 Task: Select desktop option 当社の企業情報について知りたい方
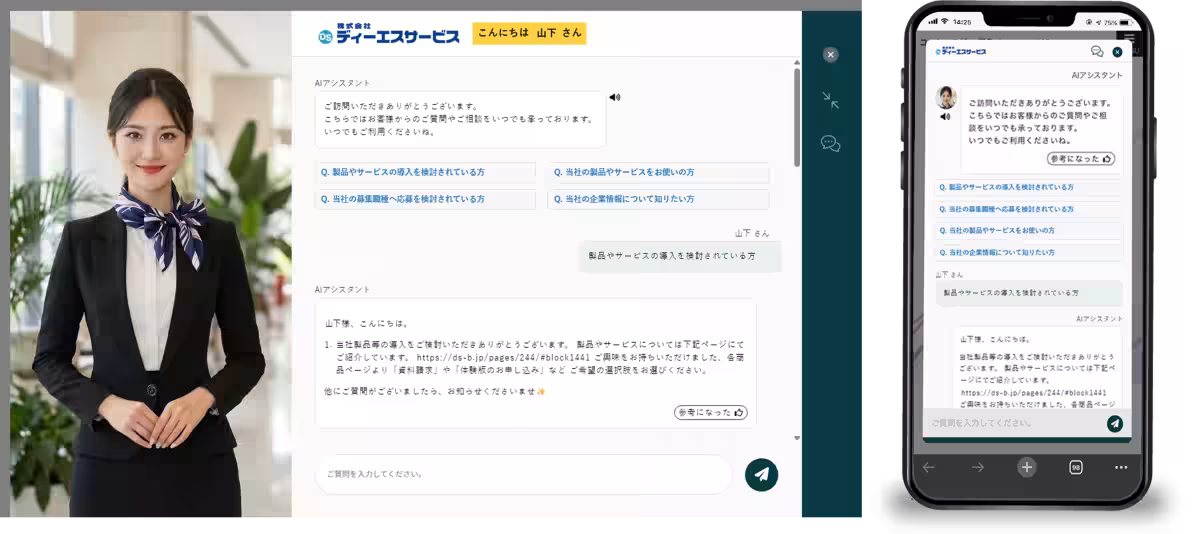point(658,199)
